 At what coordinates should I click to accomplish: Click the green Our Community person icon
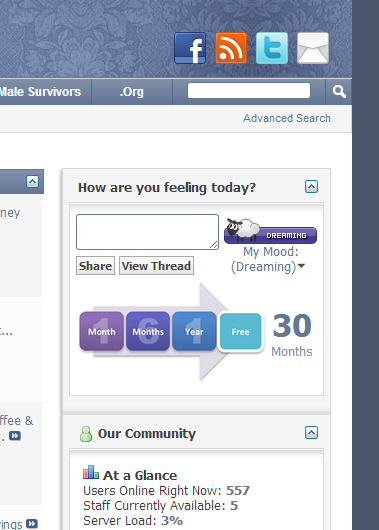coord(86,434)
